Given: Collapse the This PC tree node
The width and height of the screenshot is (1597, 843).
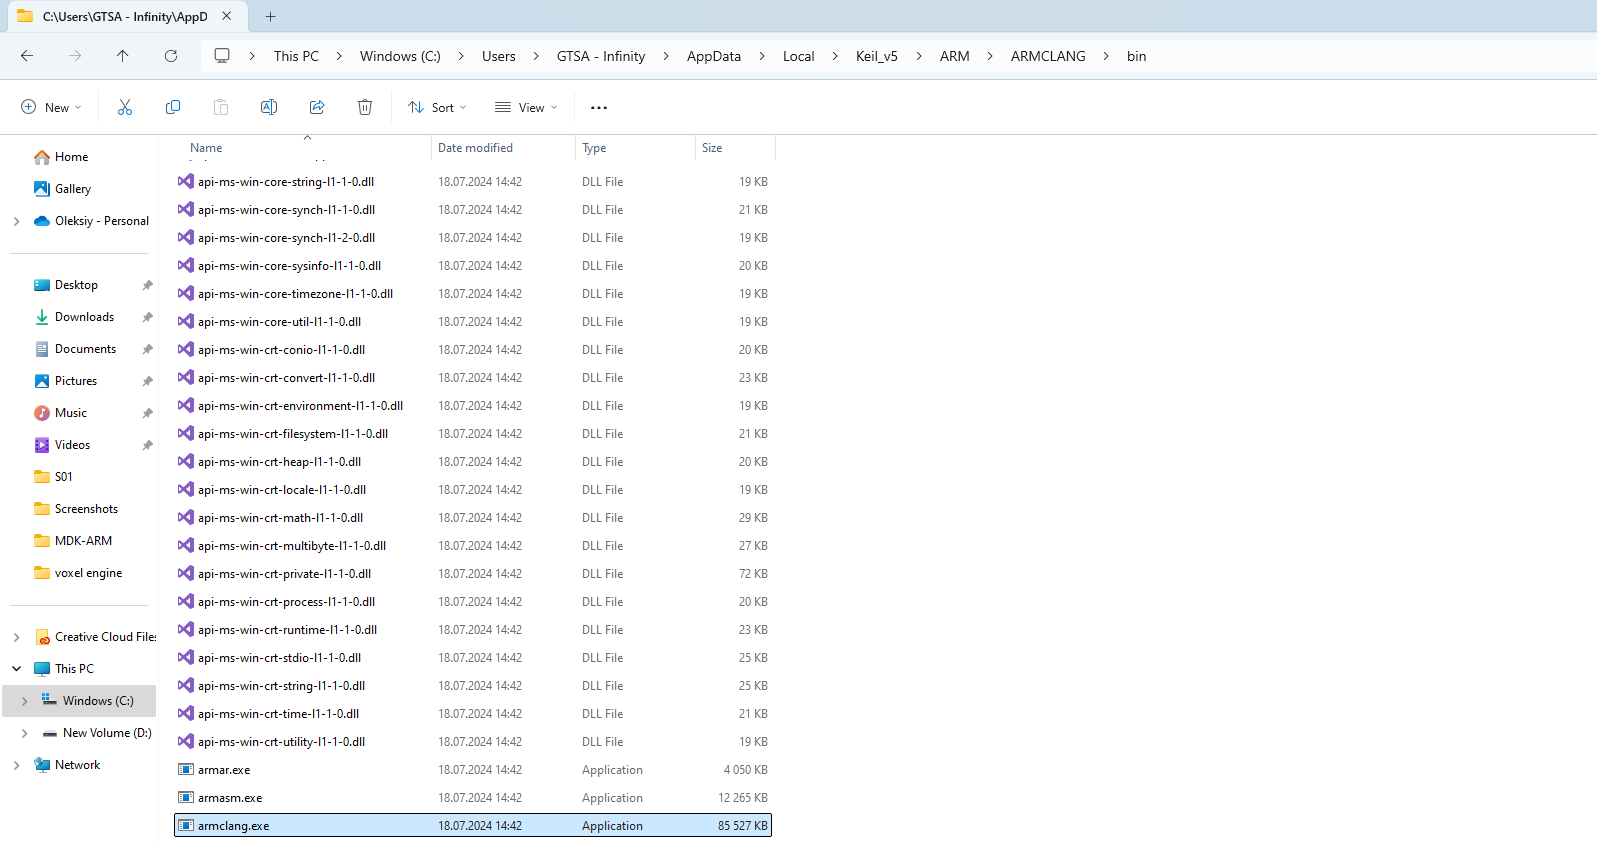Looking at the screenshot, I should [17, 669].
